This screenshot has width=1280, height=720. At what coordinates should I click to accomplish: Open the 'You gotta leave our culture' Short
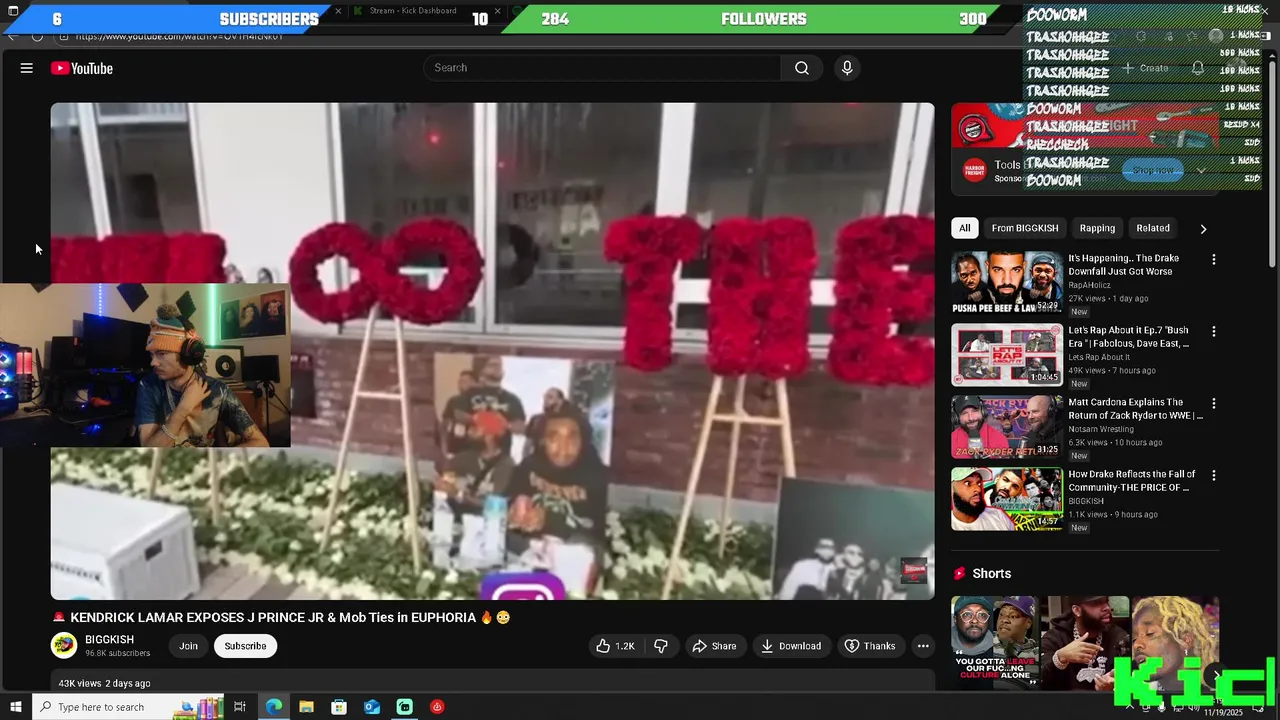(x=994, y=642)
